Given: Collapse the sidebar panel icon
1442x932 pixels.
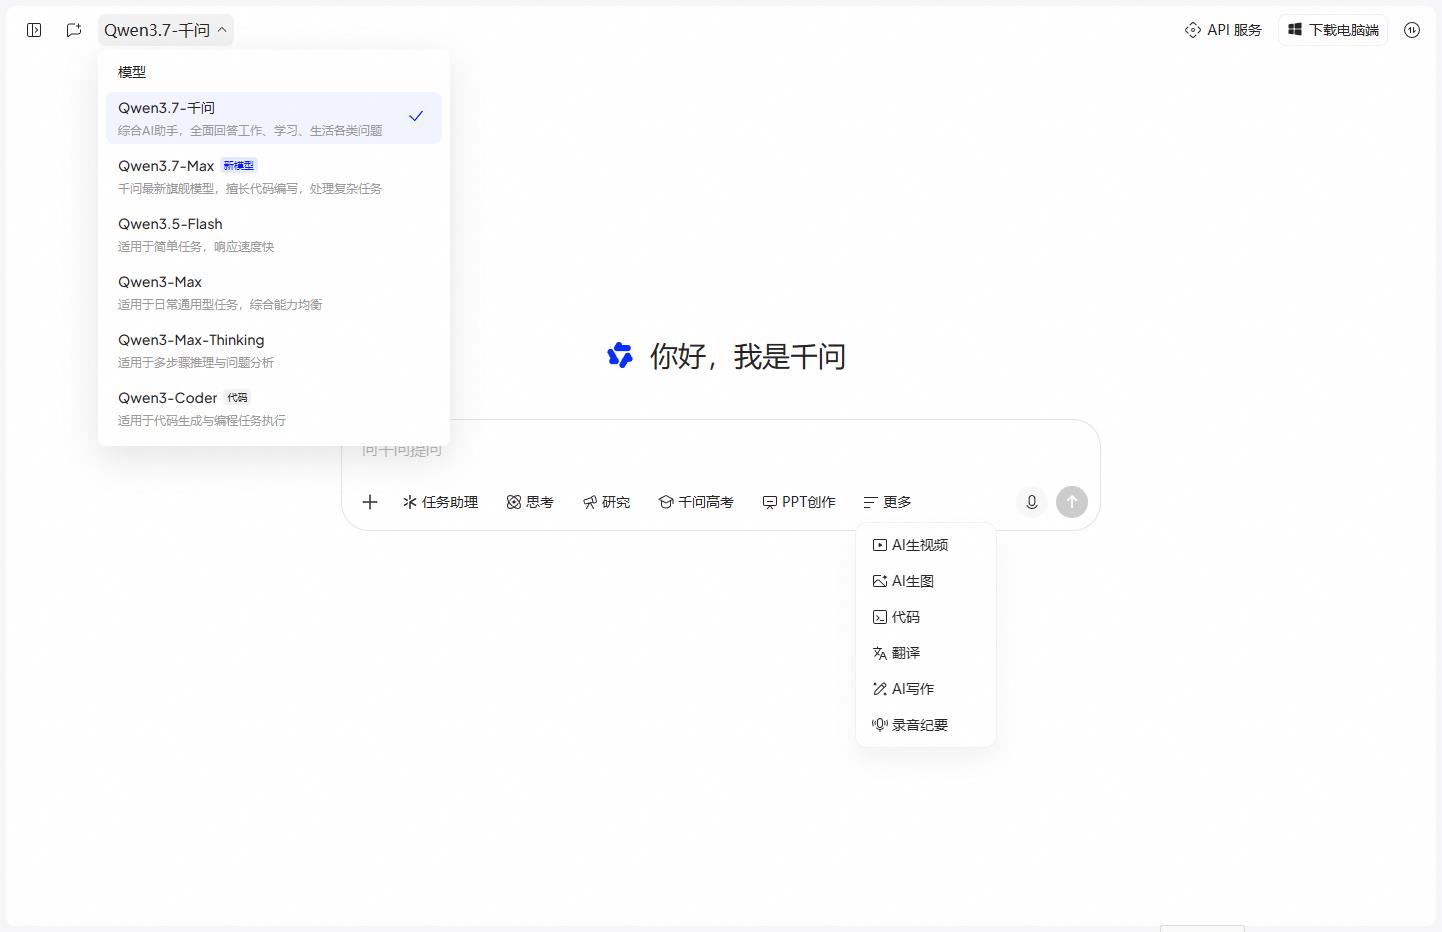Looking at the screenshot, I should 34,30.
